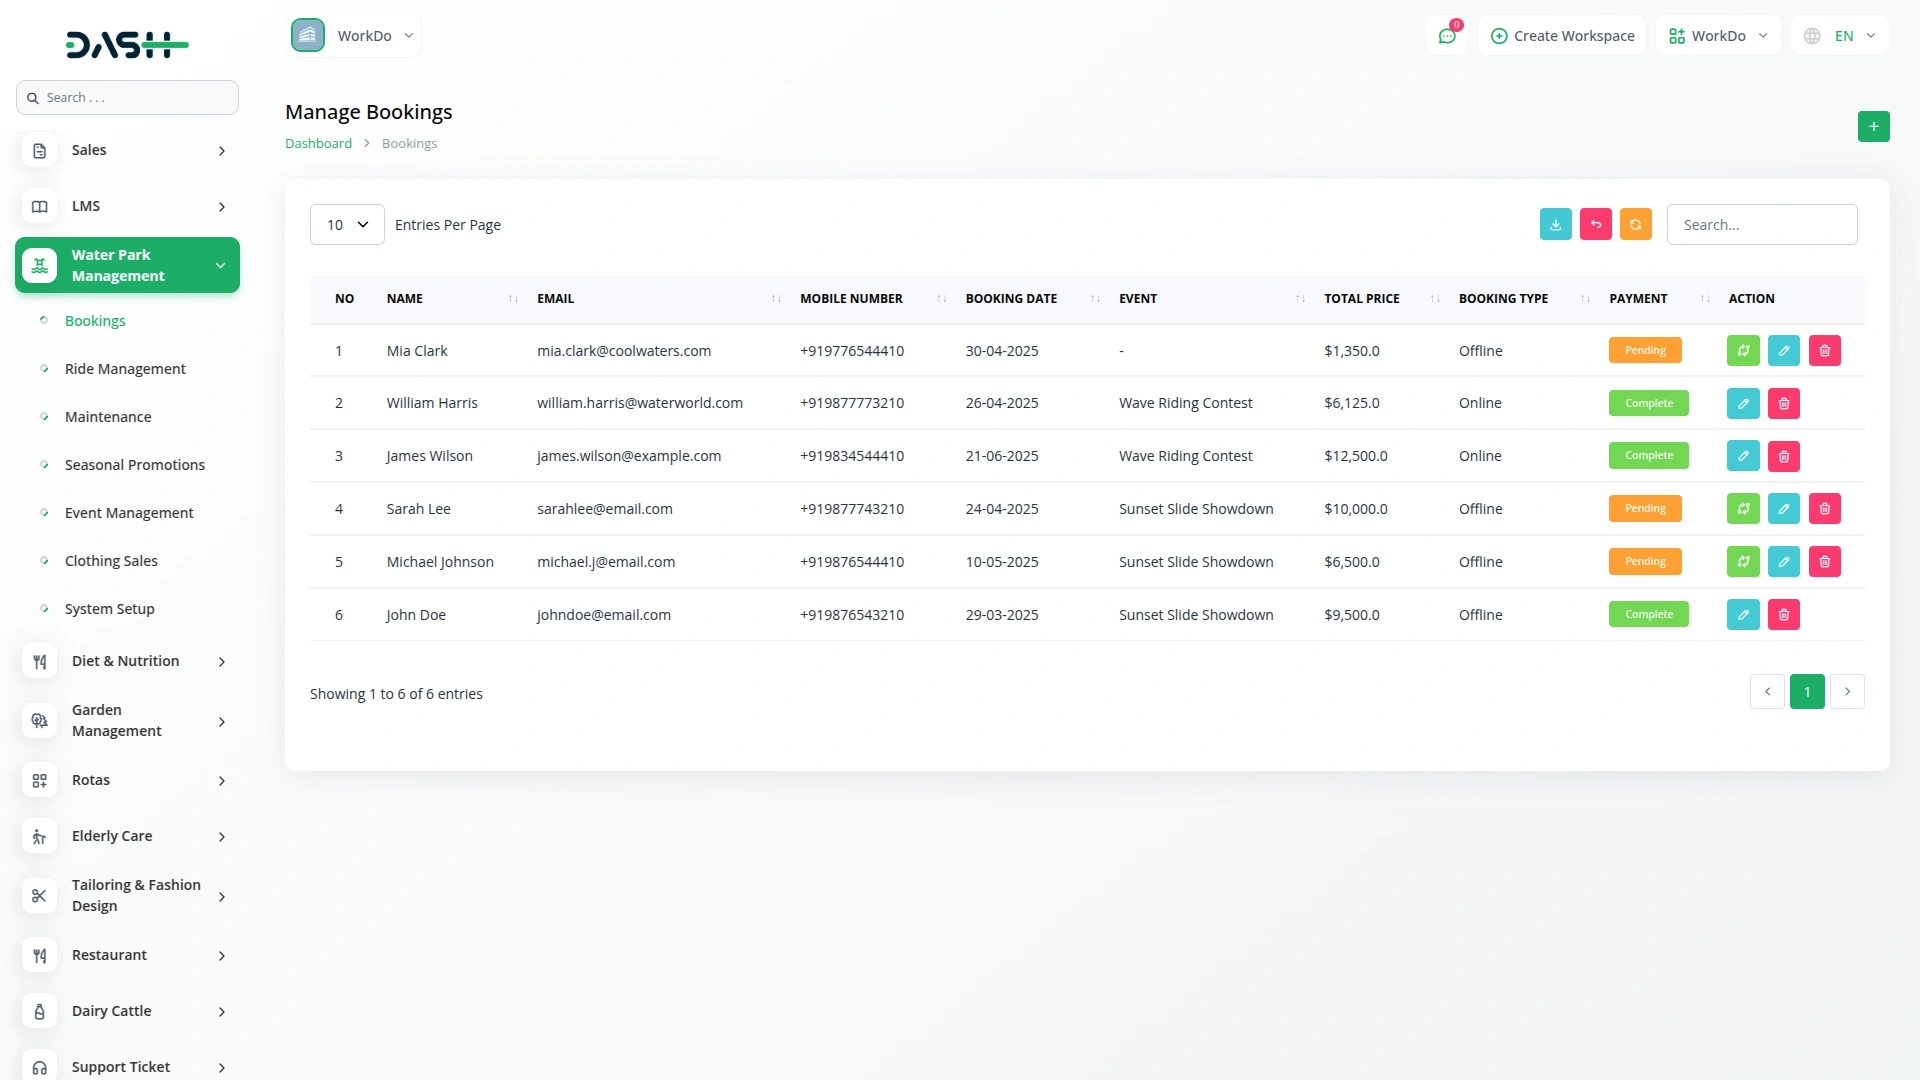Click the next page arrow in pagination

[x=1846, y=692]
